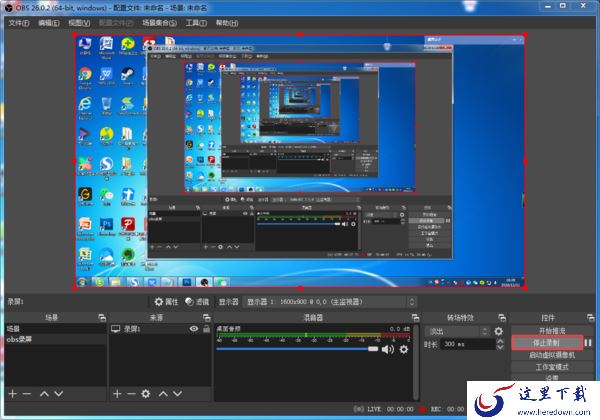Open source 属性 properties with gear
The image size is (600, 420).
(x=166, y=302)
